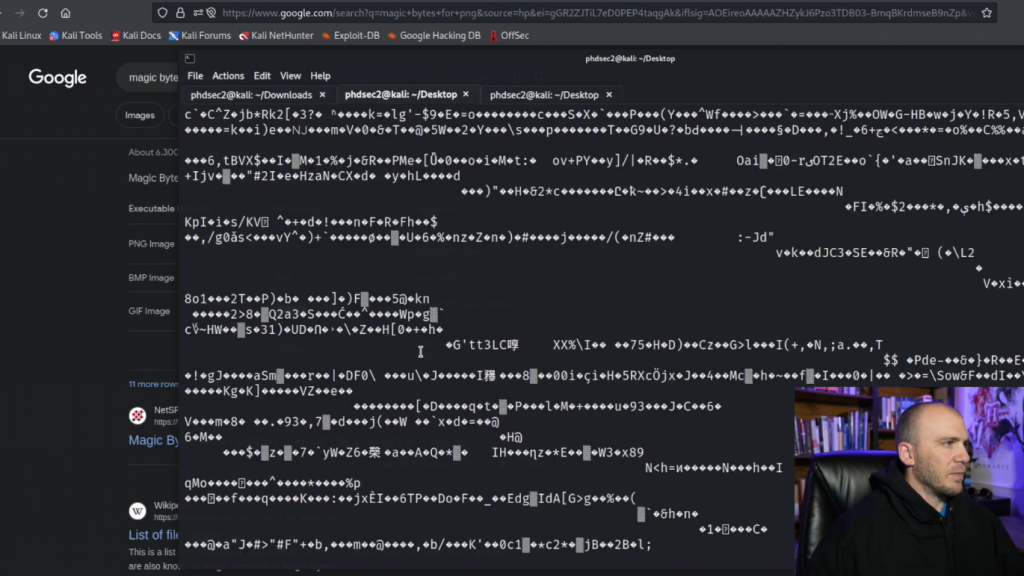This screenshot has height=576, width=1024.
Task: Go forward in browser history
Action: coord(20,13)
